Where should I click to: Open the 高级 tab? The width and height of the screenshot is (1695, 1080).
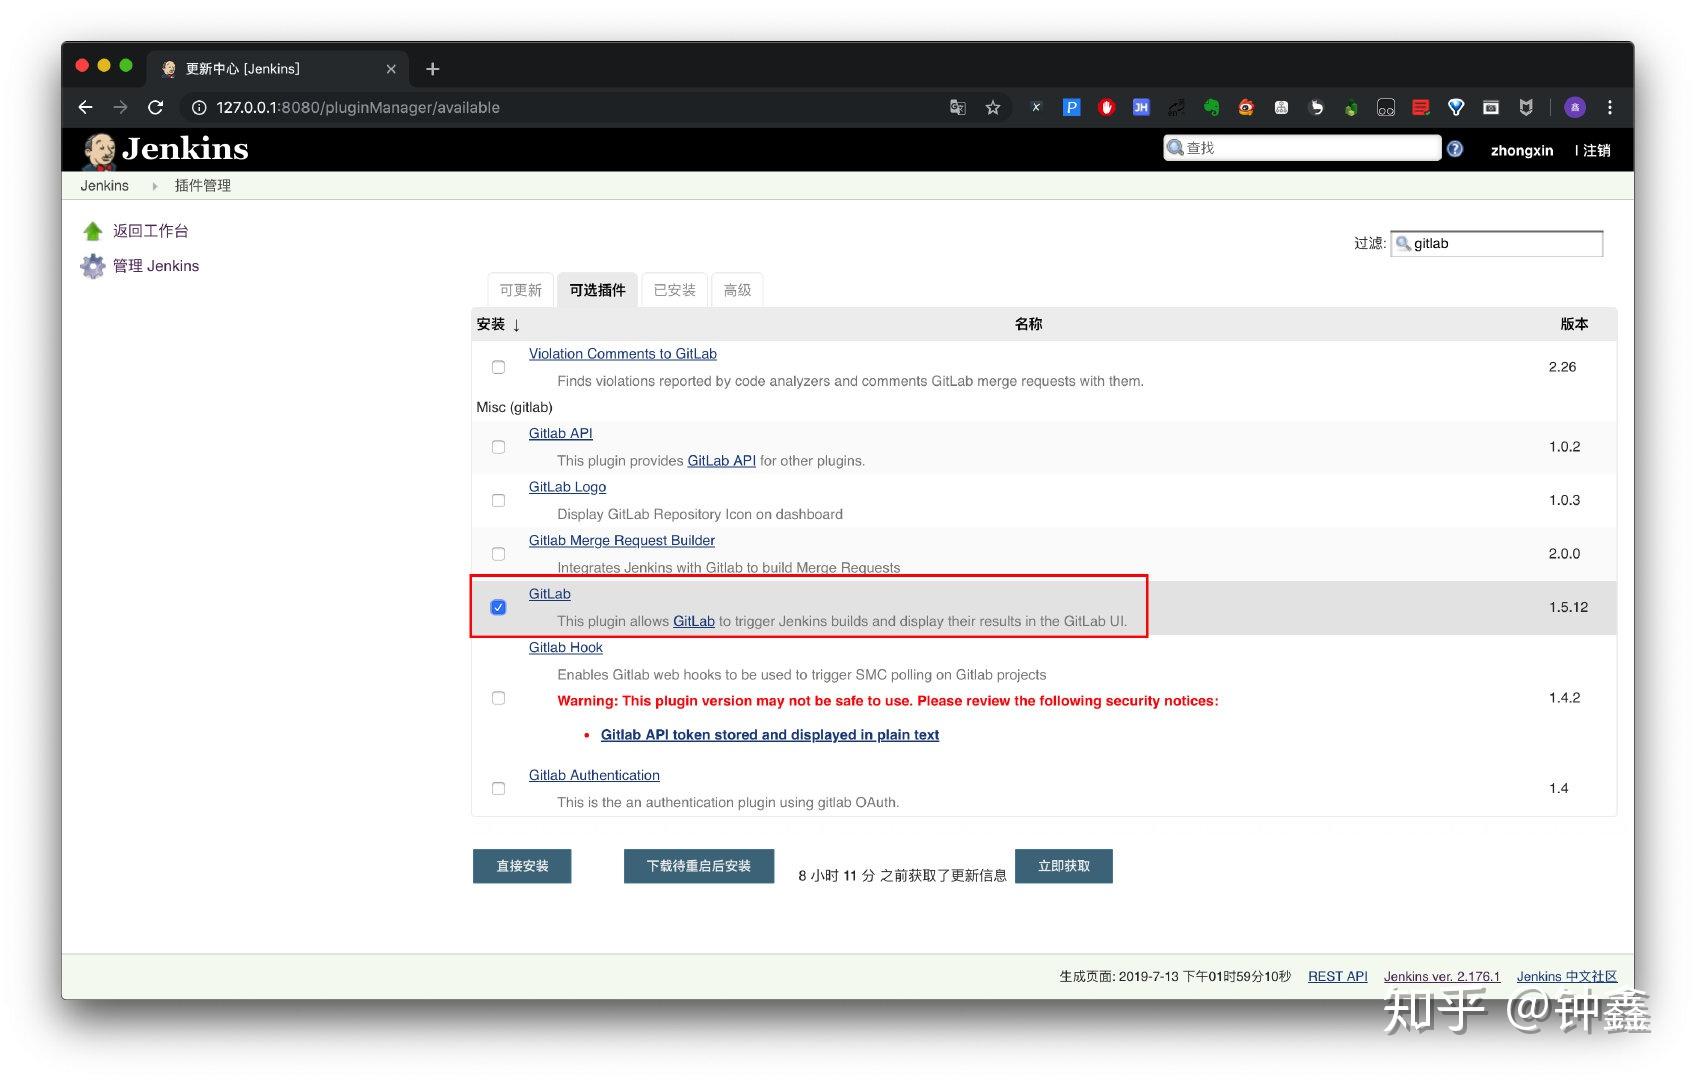click(737, 290)
